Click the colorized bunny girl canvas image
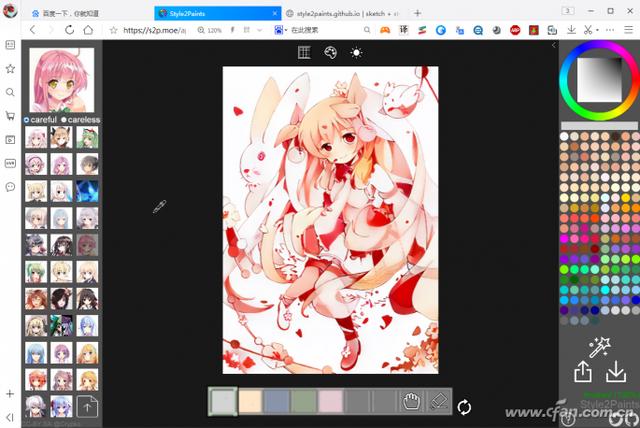Image resolution: width=640 pixels, height=428 pixels. pos(331,220)
